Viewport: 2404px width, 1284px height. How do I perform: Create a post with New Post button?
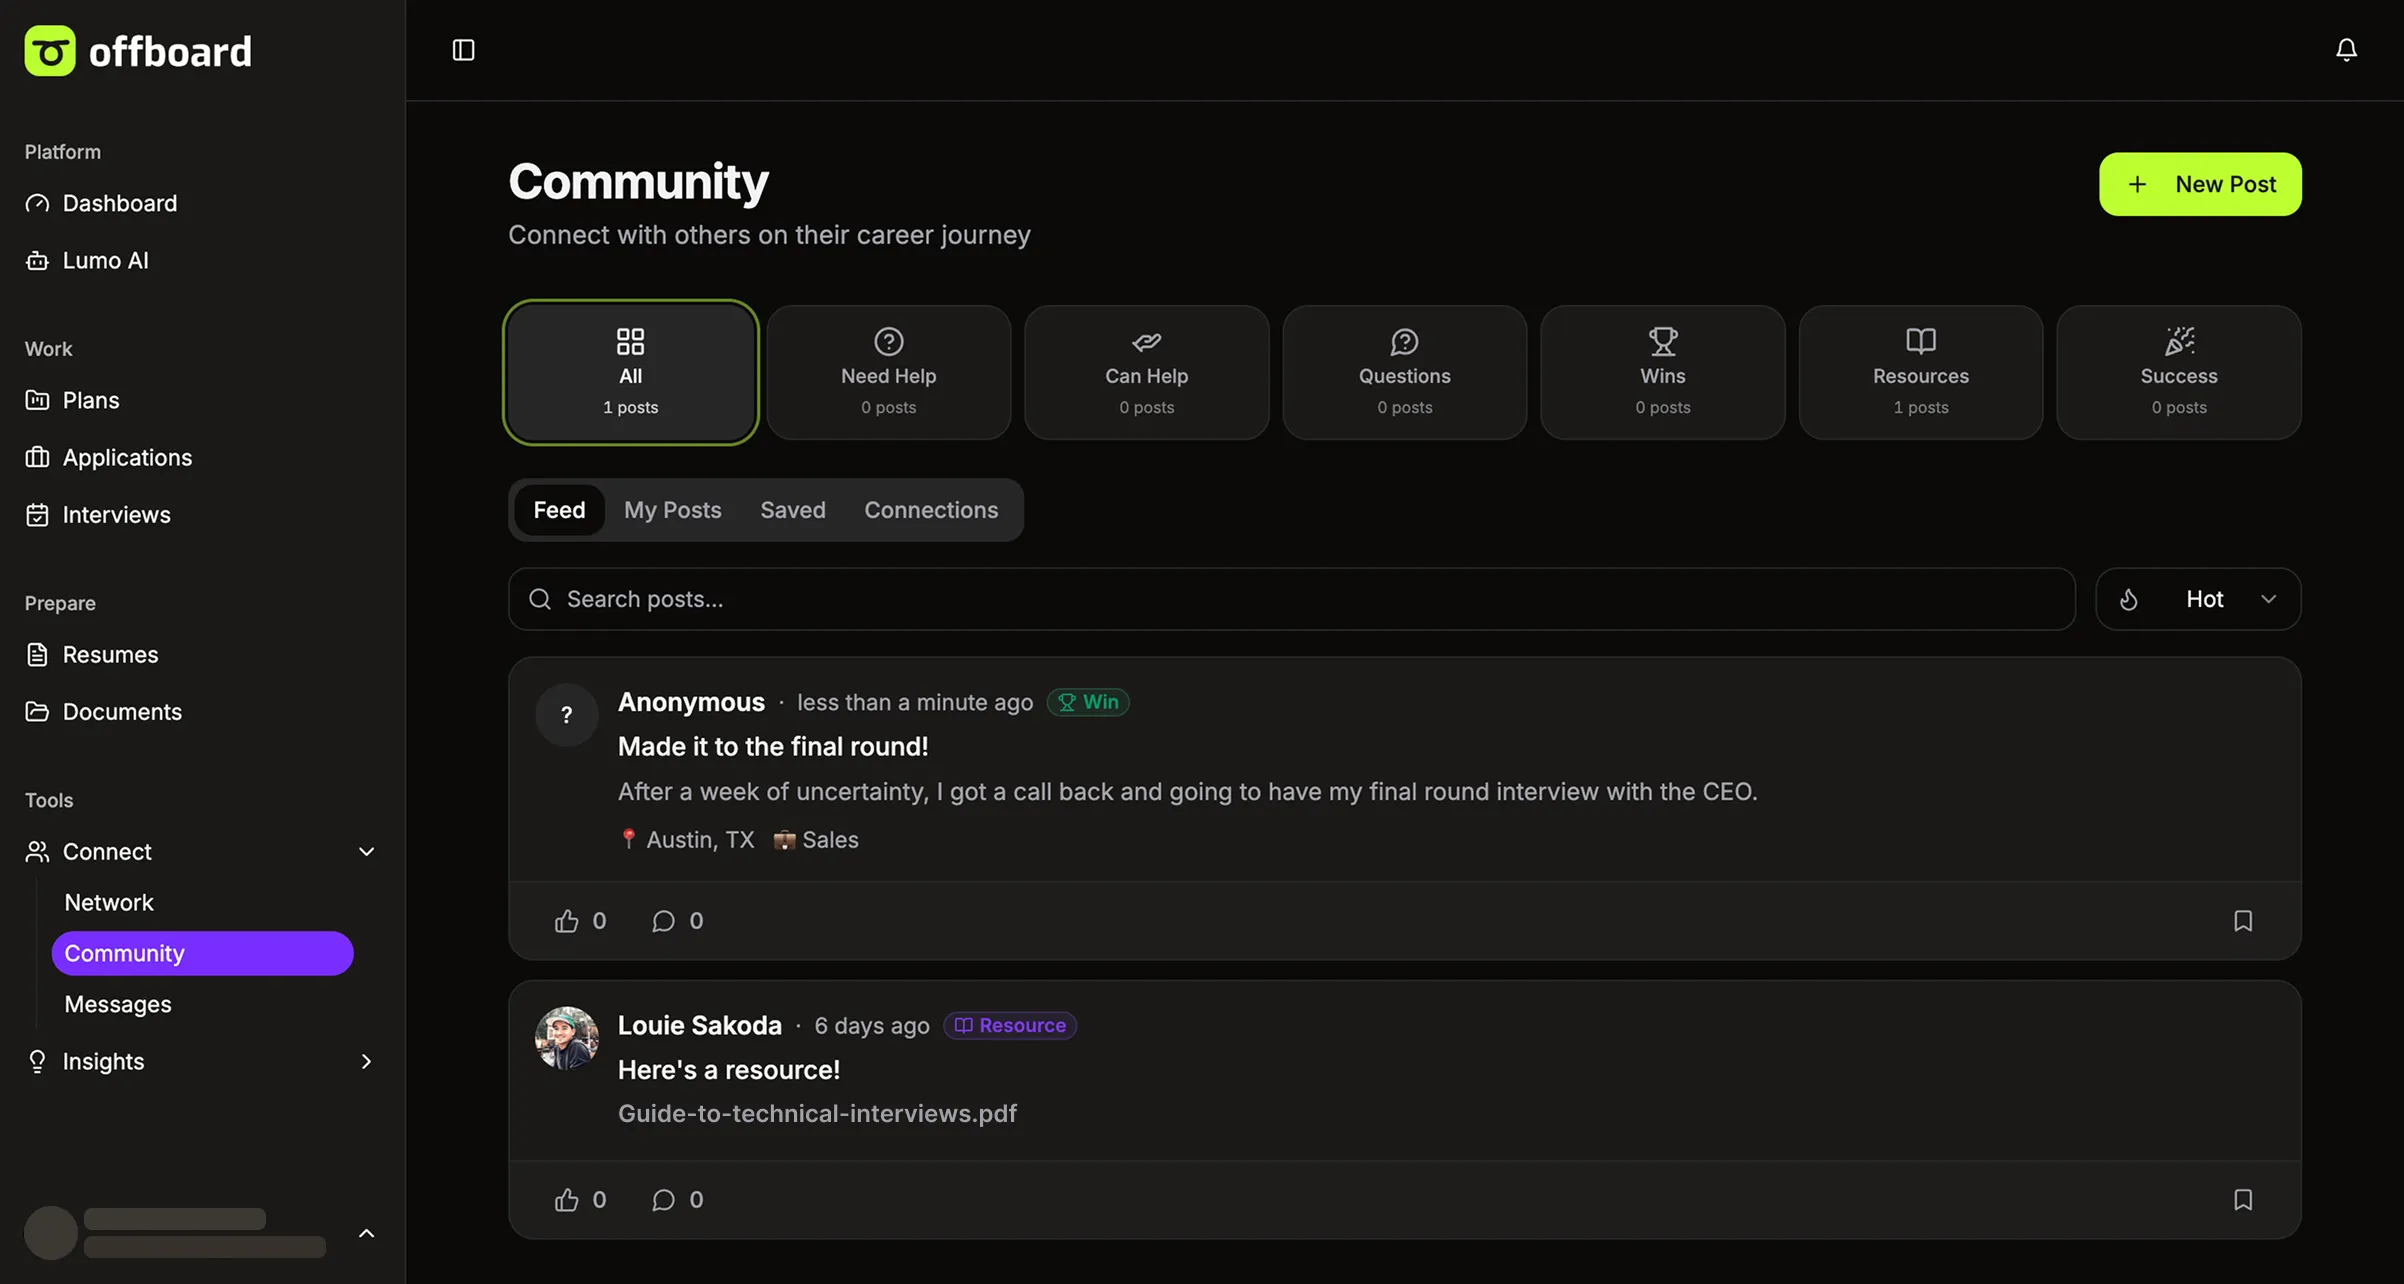click(2199, 184)
